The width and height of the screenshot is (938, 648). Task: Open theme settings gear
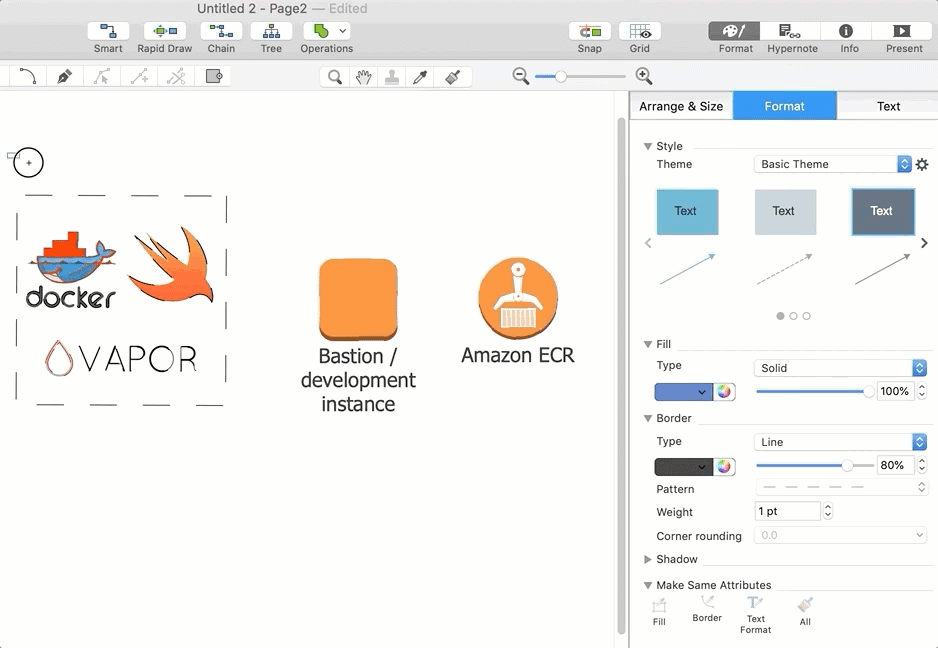922,164
